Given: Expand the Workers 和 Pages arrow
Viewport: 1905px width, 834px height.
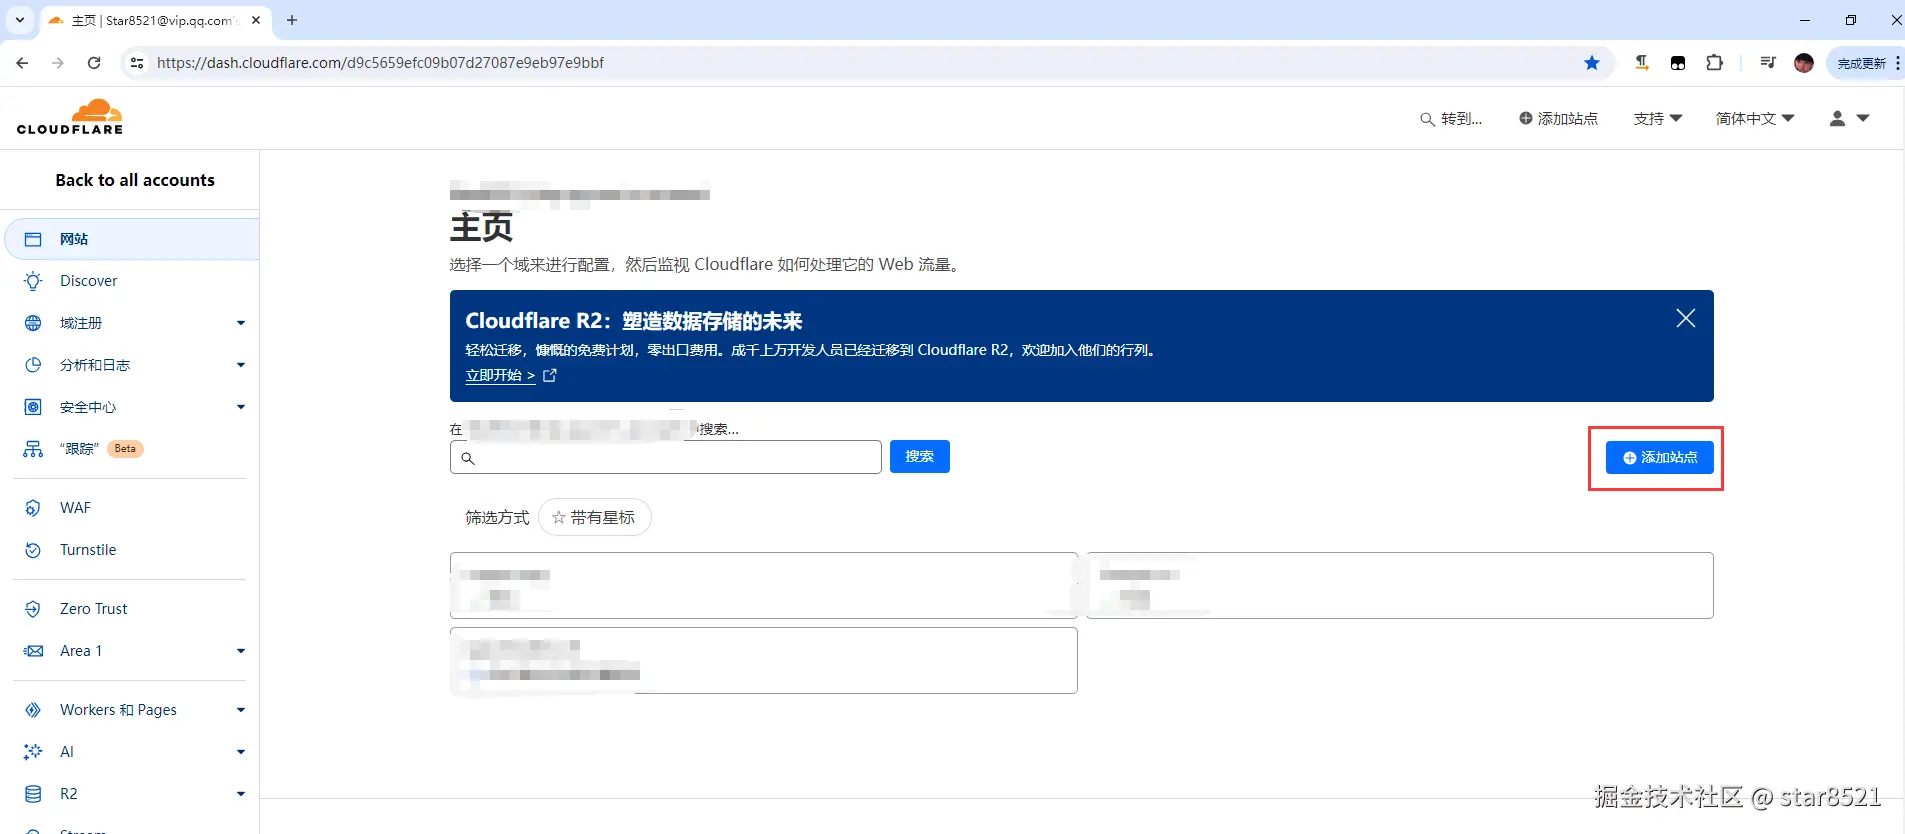Looking at the screenshot, I should pos(241,710).
